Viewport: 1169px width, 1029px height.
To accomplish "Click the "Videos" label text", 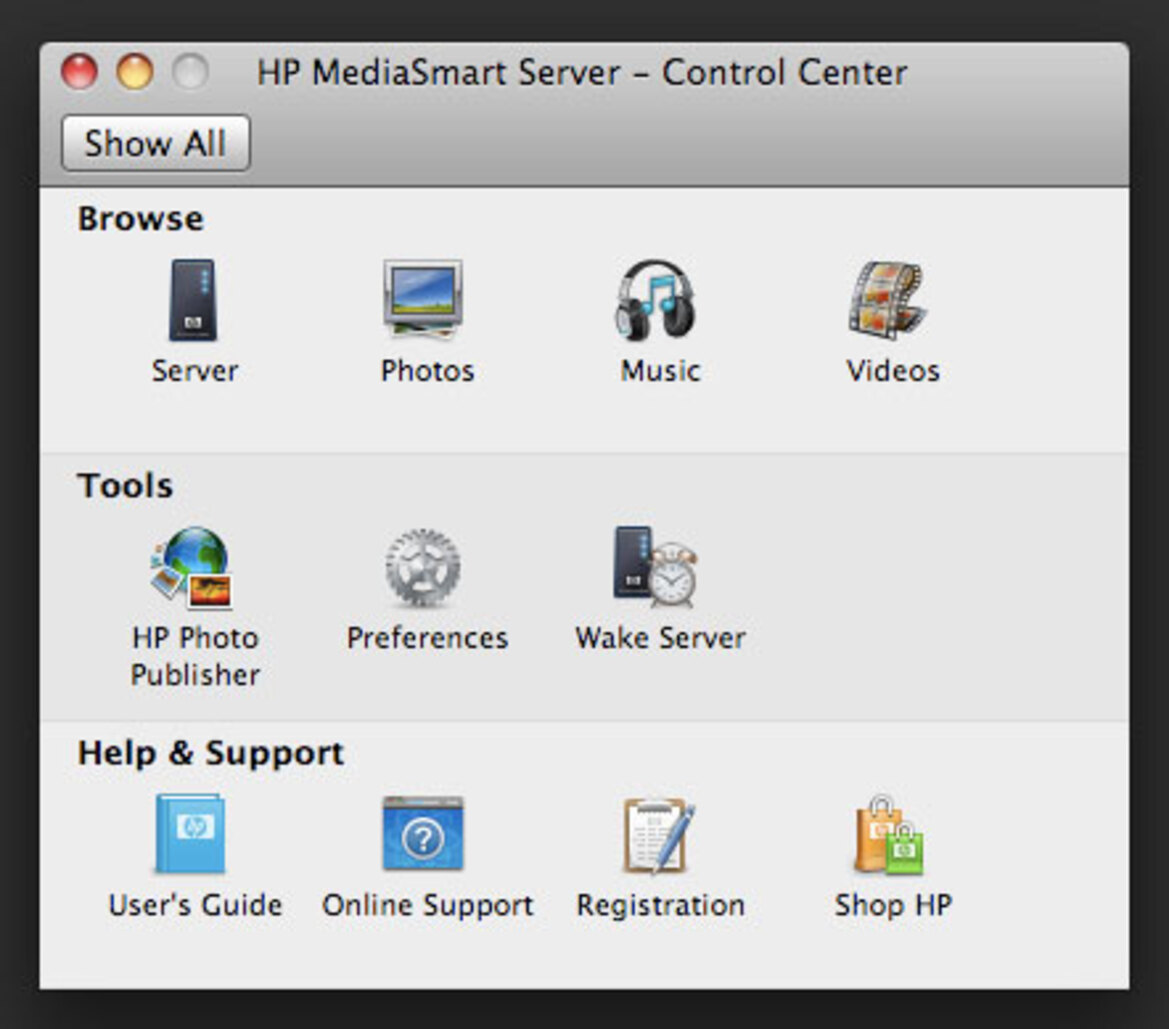I will tap(893, 371).
